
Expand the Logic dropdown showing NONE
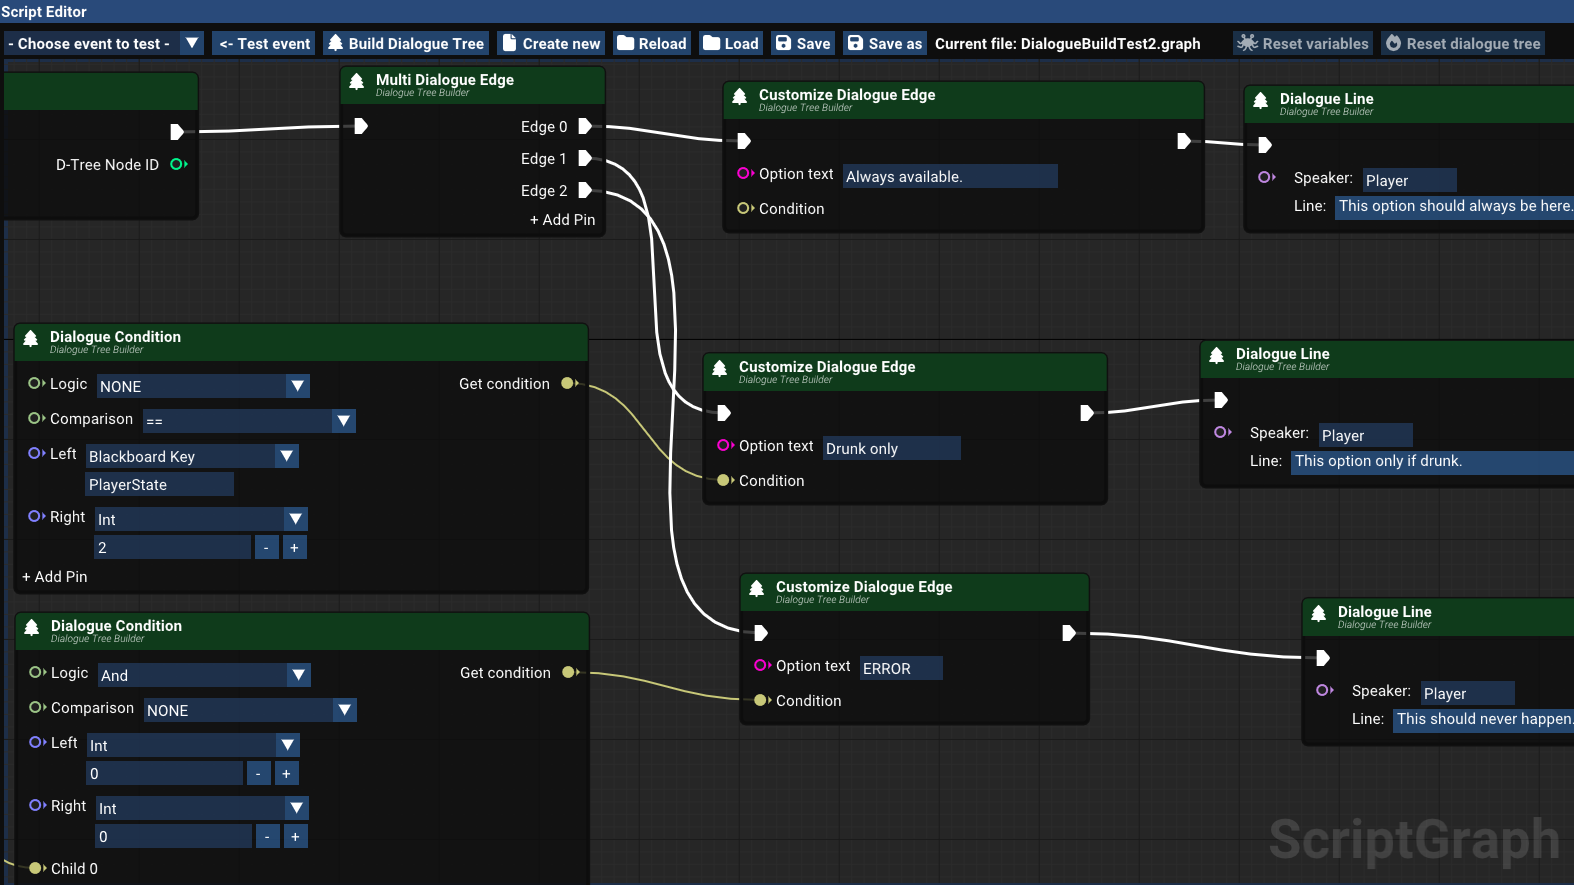(x=297, y=386)
